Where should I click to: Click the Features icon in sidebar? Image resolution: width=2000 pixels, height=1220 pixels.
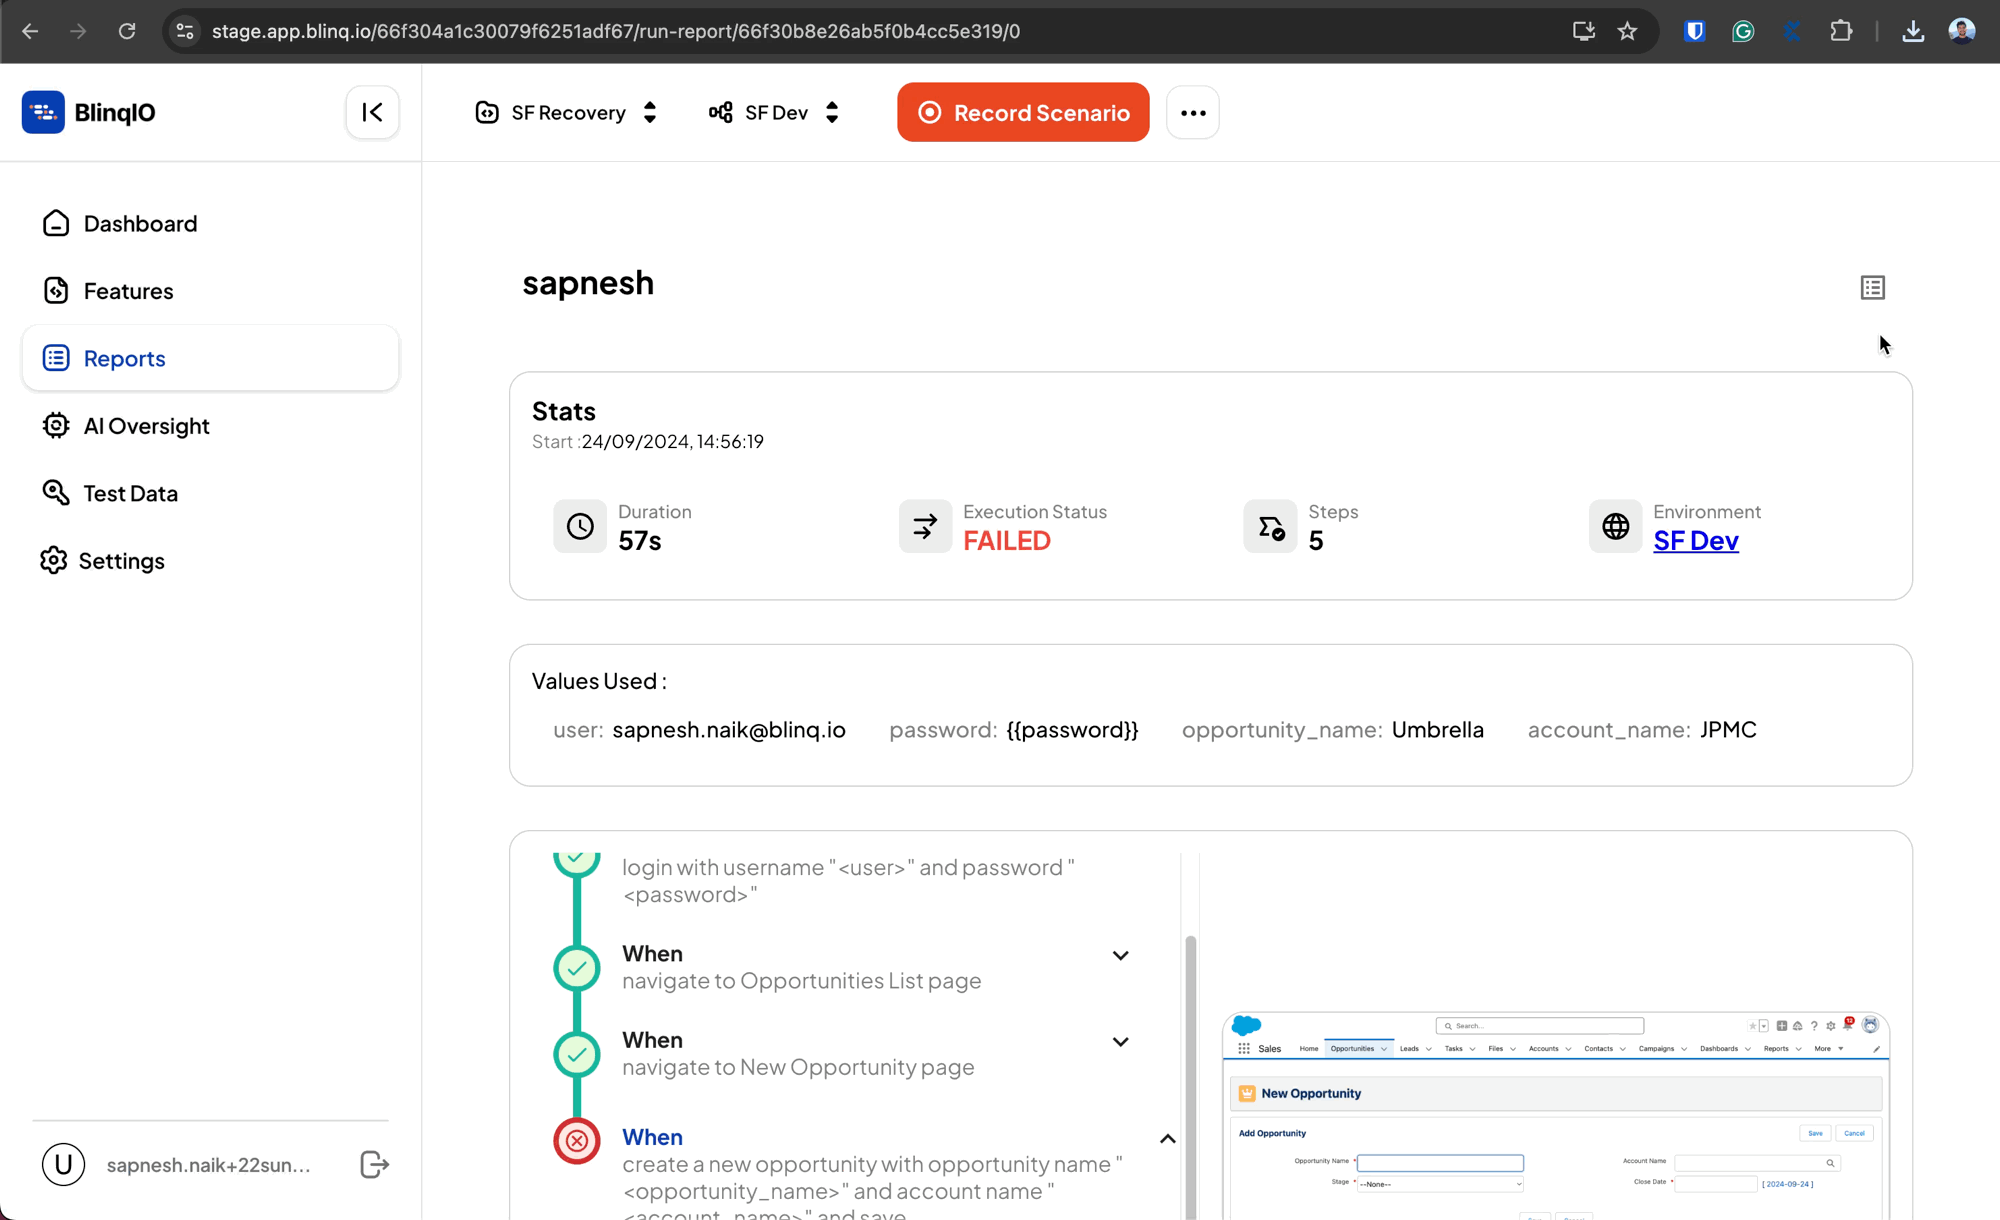(x=56, y=291)
